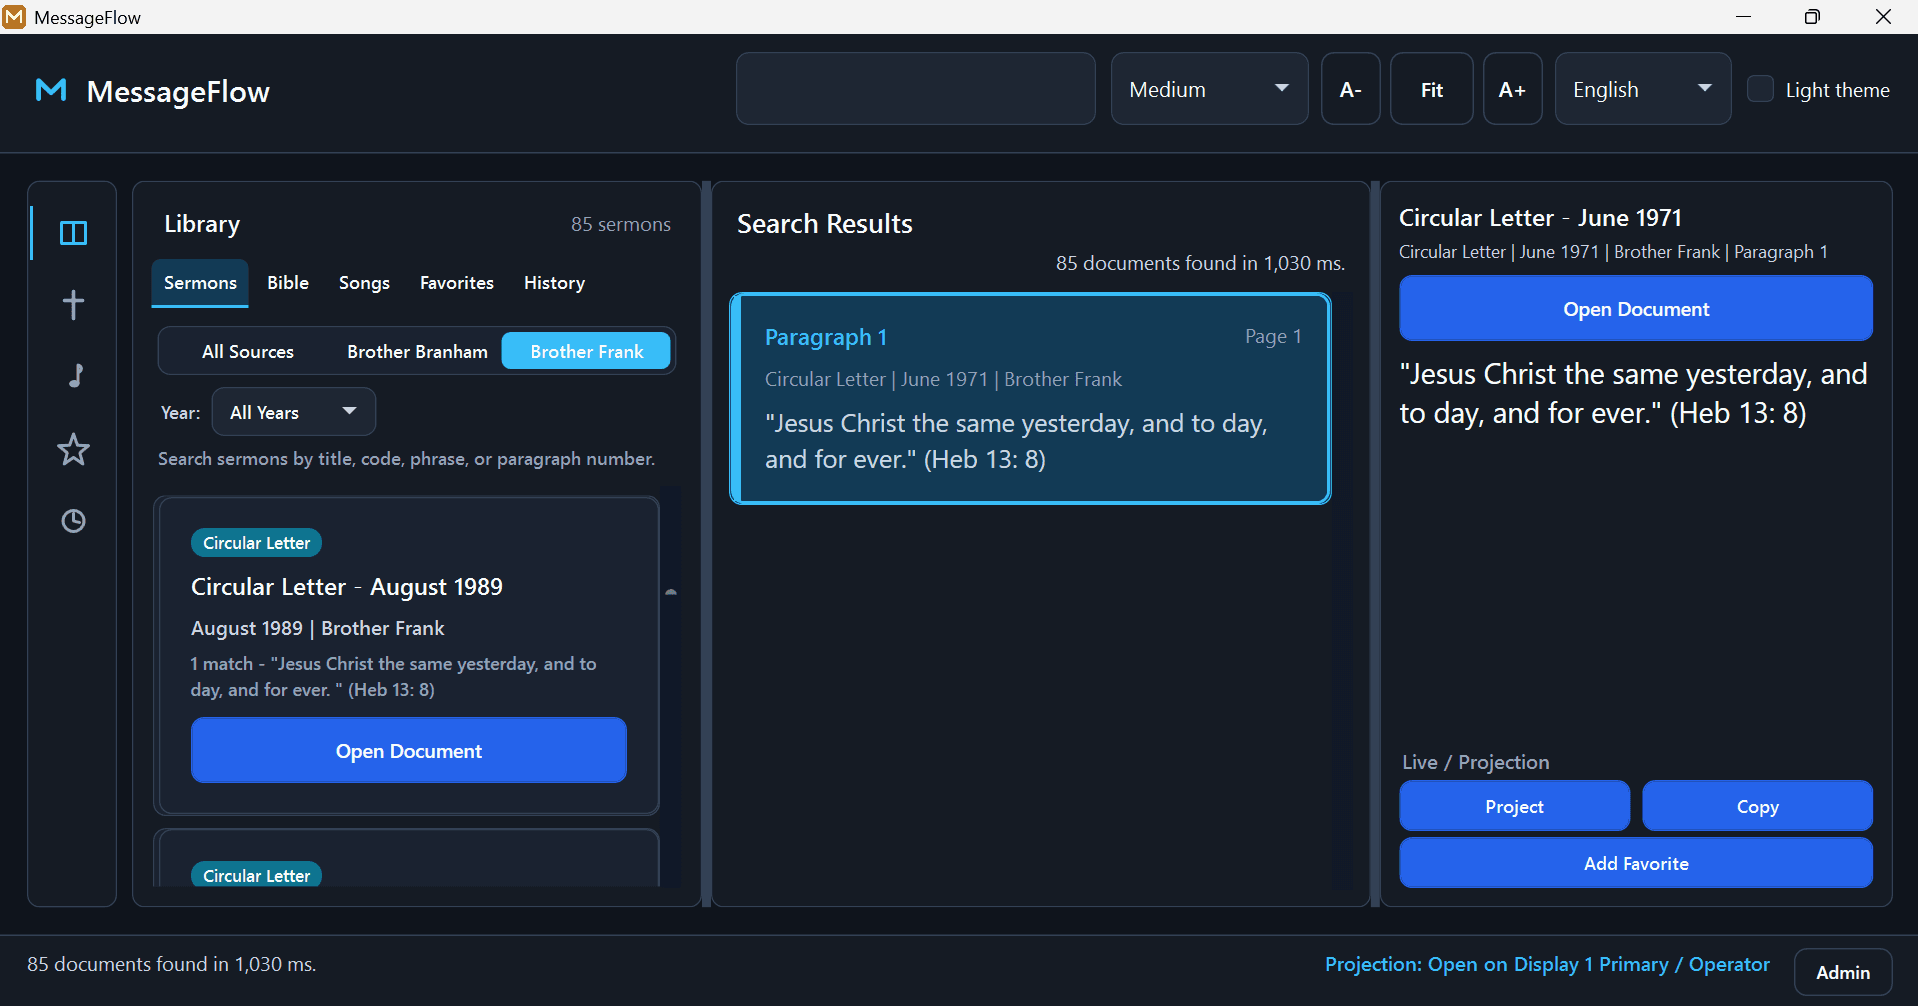Select the All Sources filter
Image resolution: width=1918 pixels, height=1006 pixels.
click(x=248, y=352)
